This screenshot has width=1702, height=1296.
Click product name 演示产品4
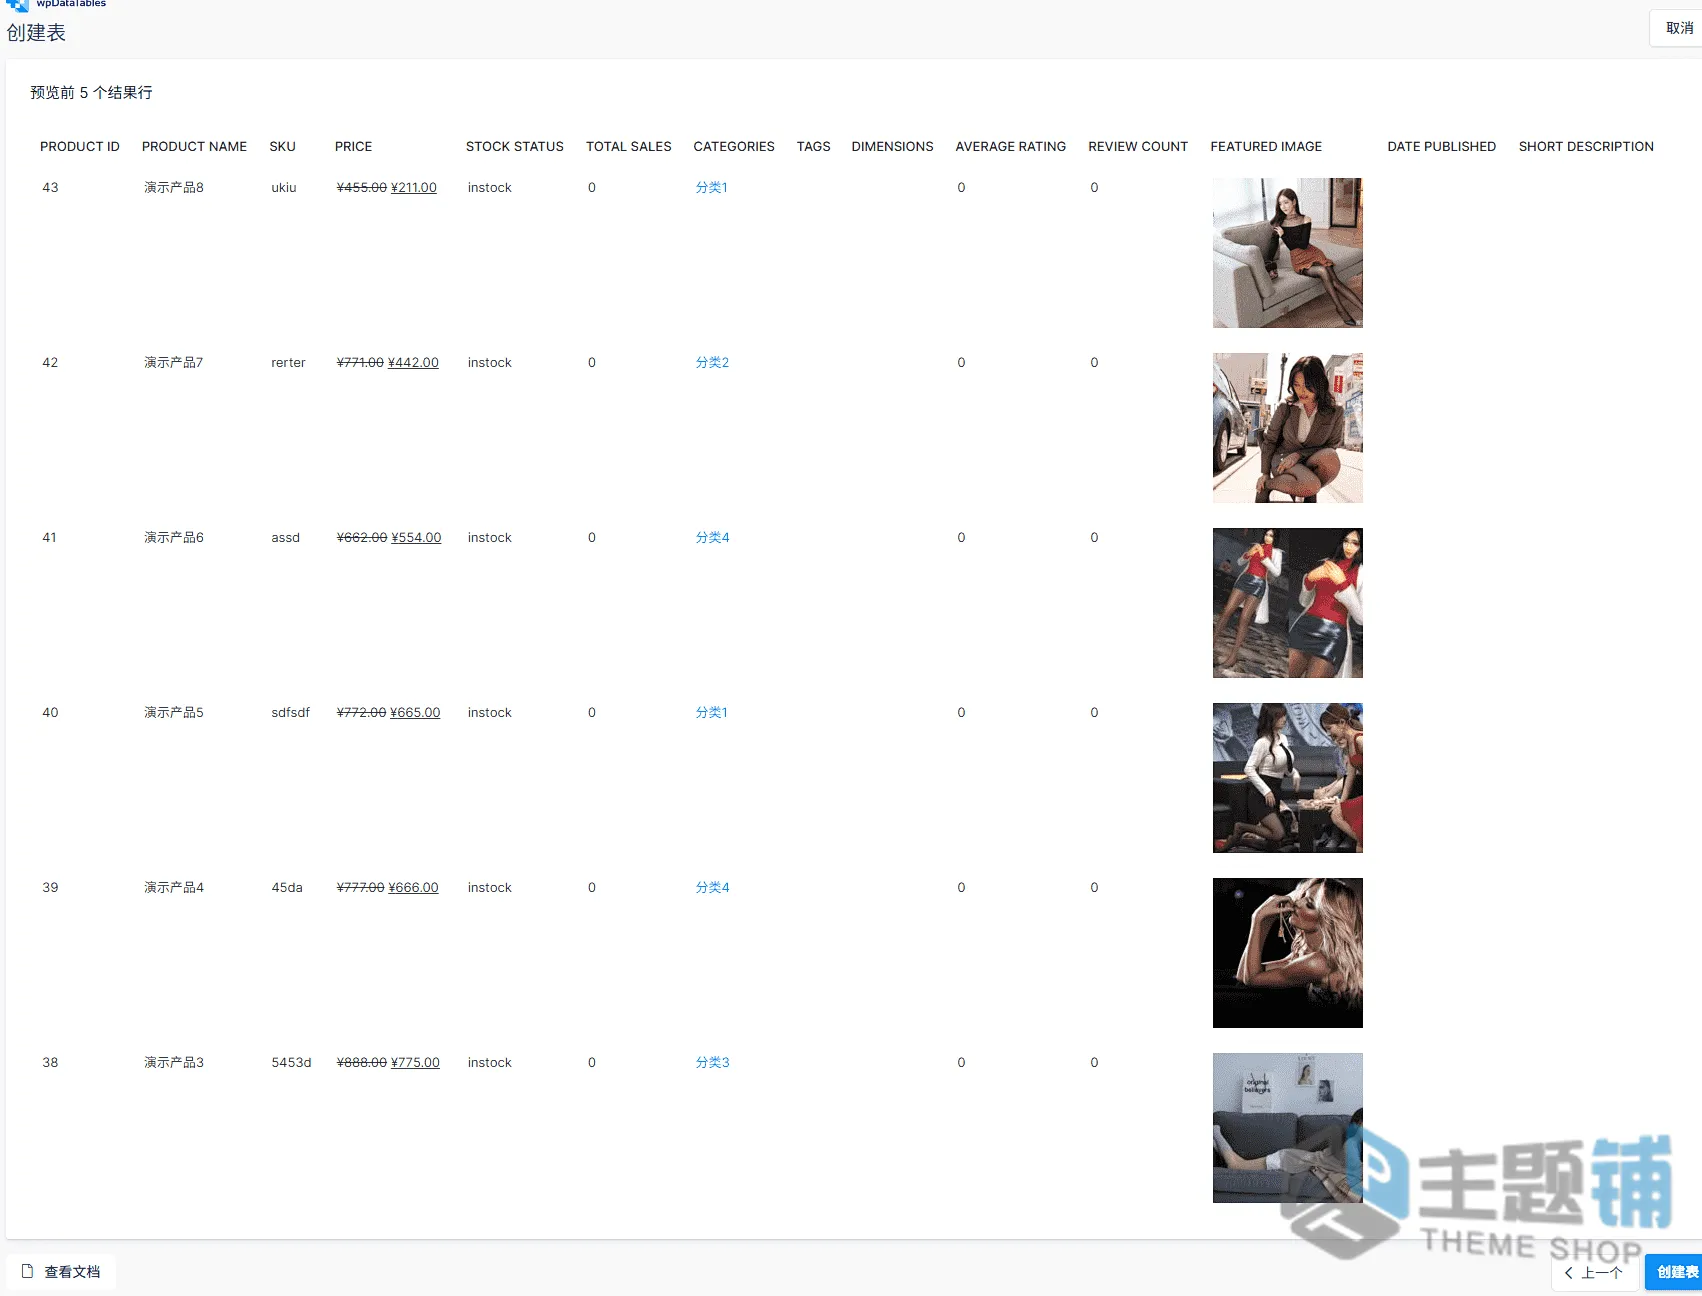[174, 887]
